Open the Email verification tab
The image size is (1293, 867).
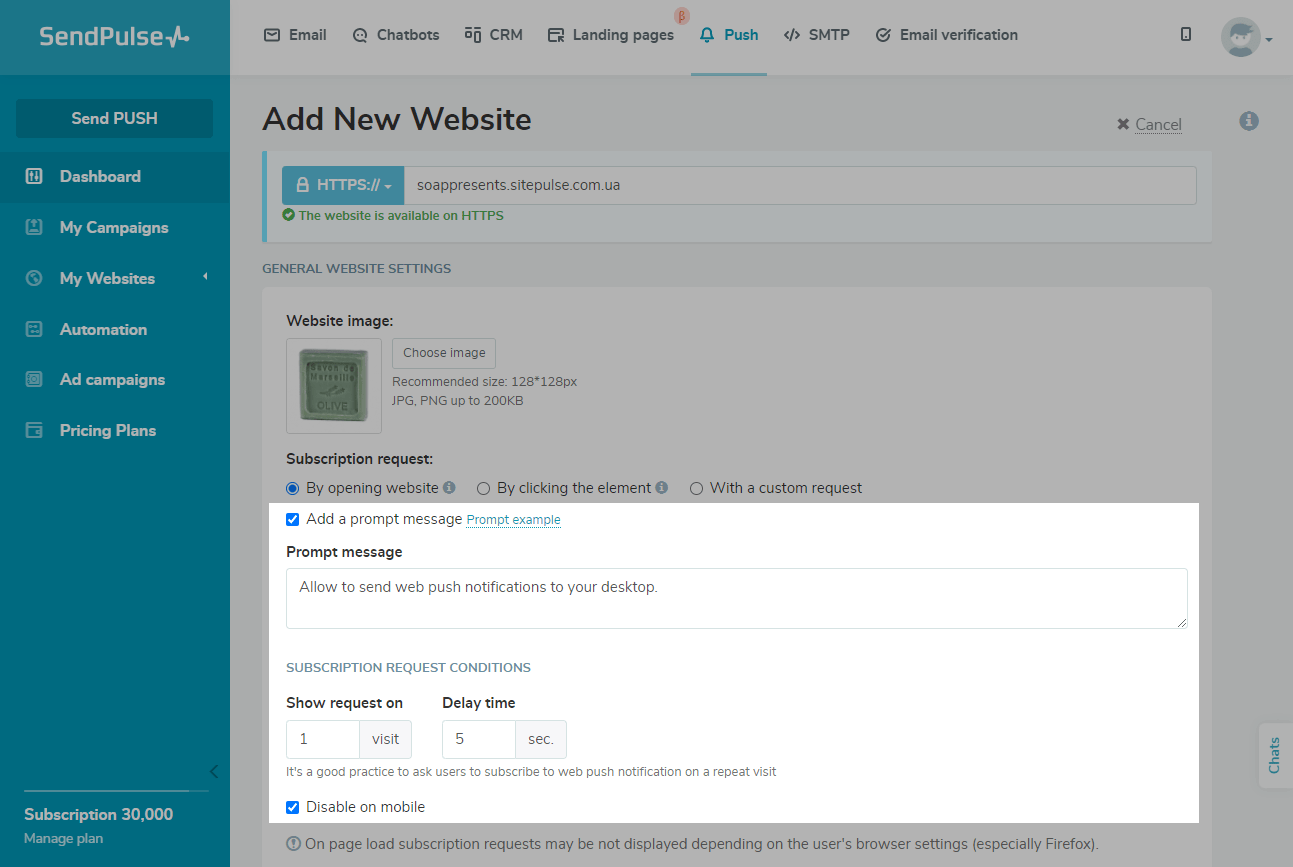click(946, 35)
